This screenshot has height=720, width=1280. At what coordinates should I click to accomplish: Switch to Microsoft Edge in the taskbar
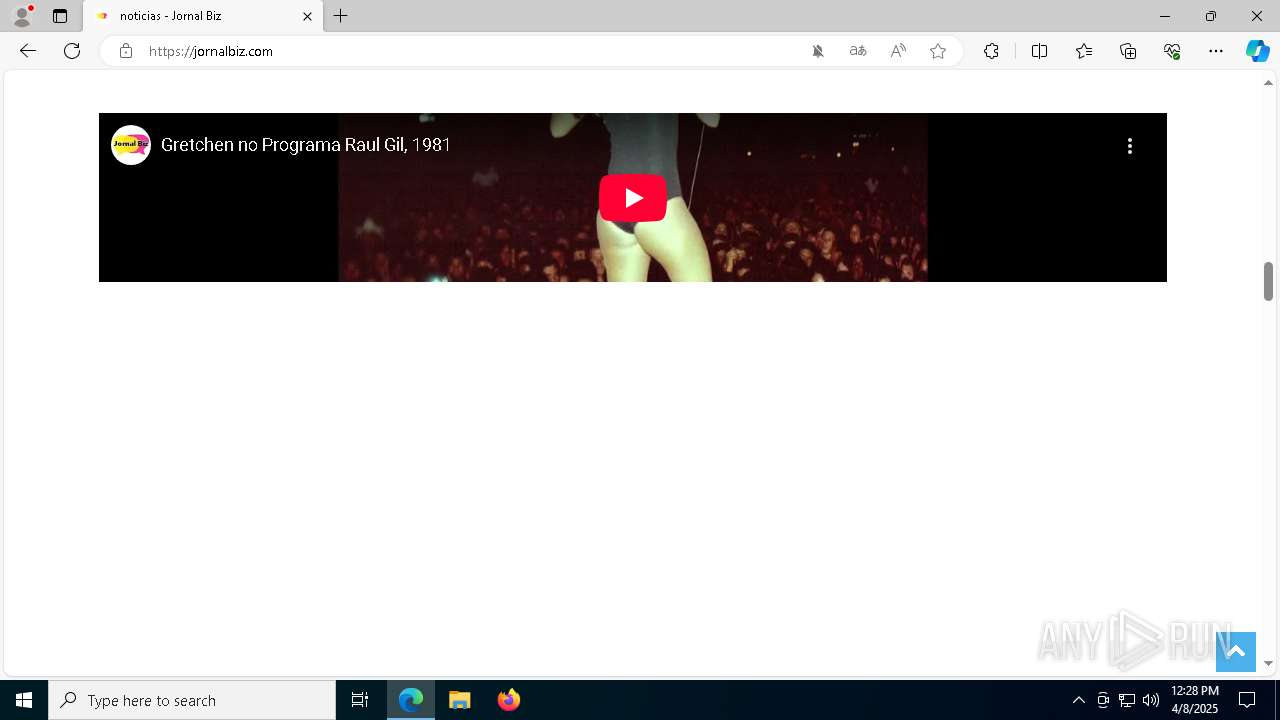[x=411, y=700]
